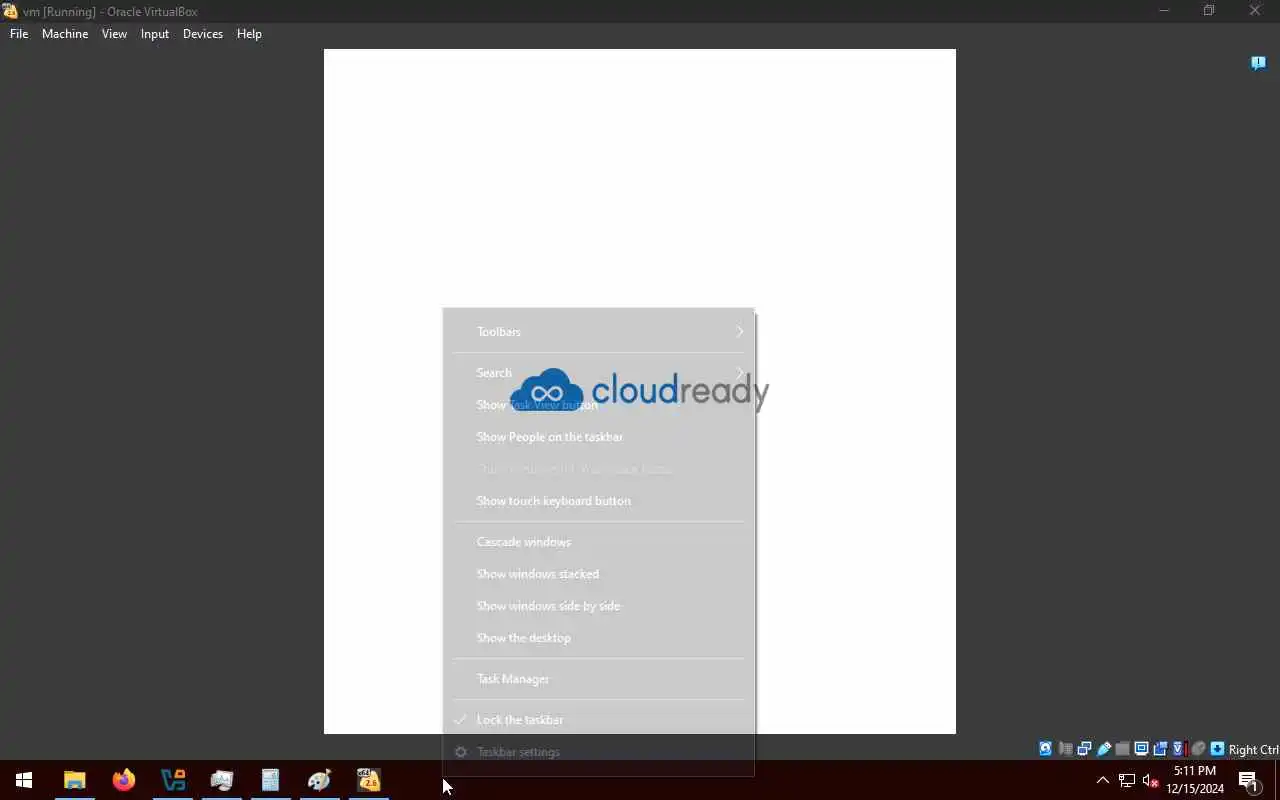This screenshot has height=800, width=1280.
Task: Open the Devices menu
Action: [x=203, y=33]
